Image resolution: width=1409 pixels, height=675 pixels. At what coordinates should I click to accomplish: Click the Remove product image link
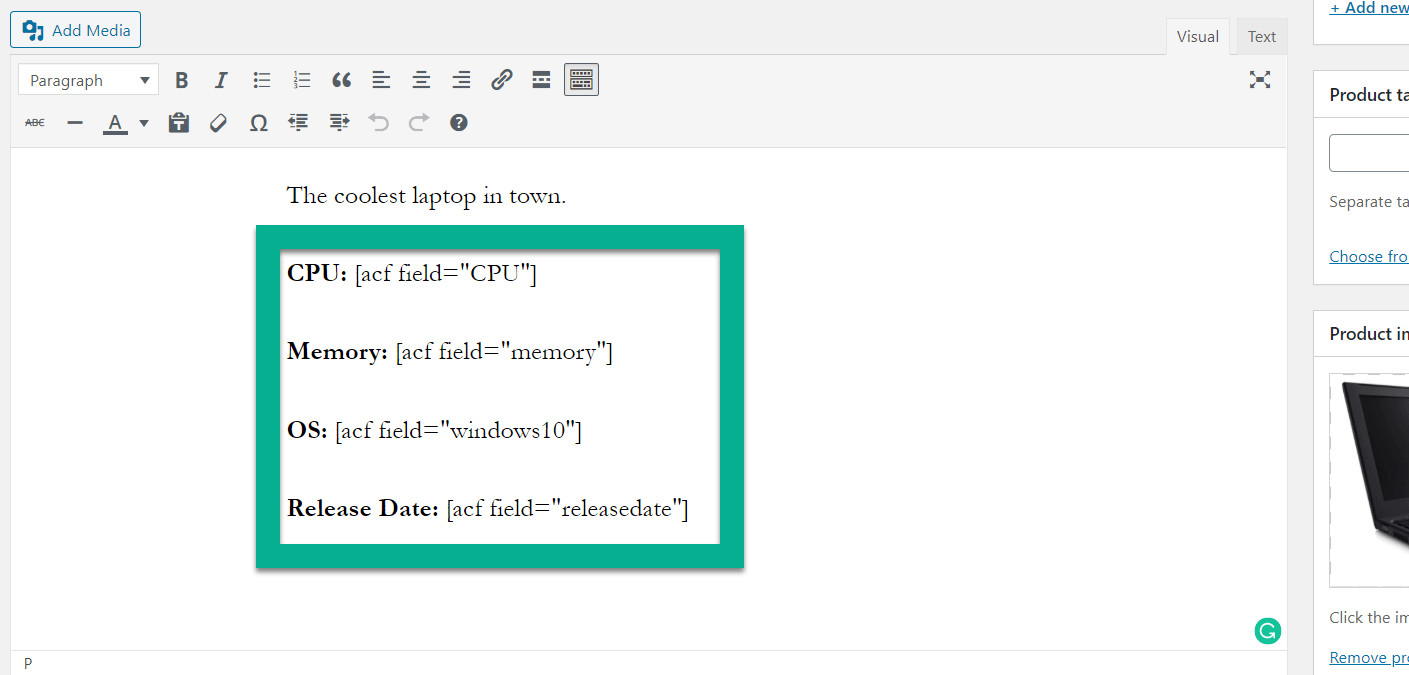1369,657
